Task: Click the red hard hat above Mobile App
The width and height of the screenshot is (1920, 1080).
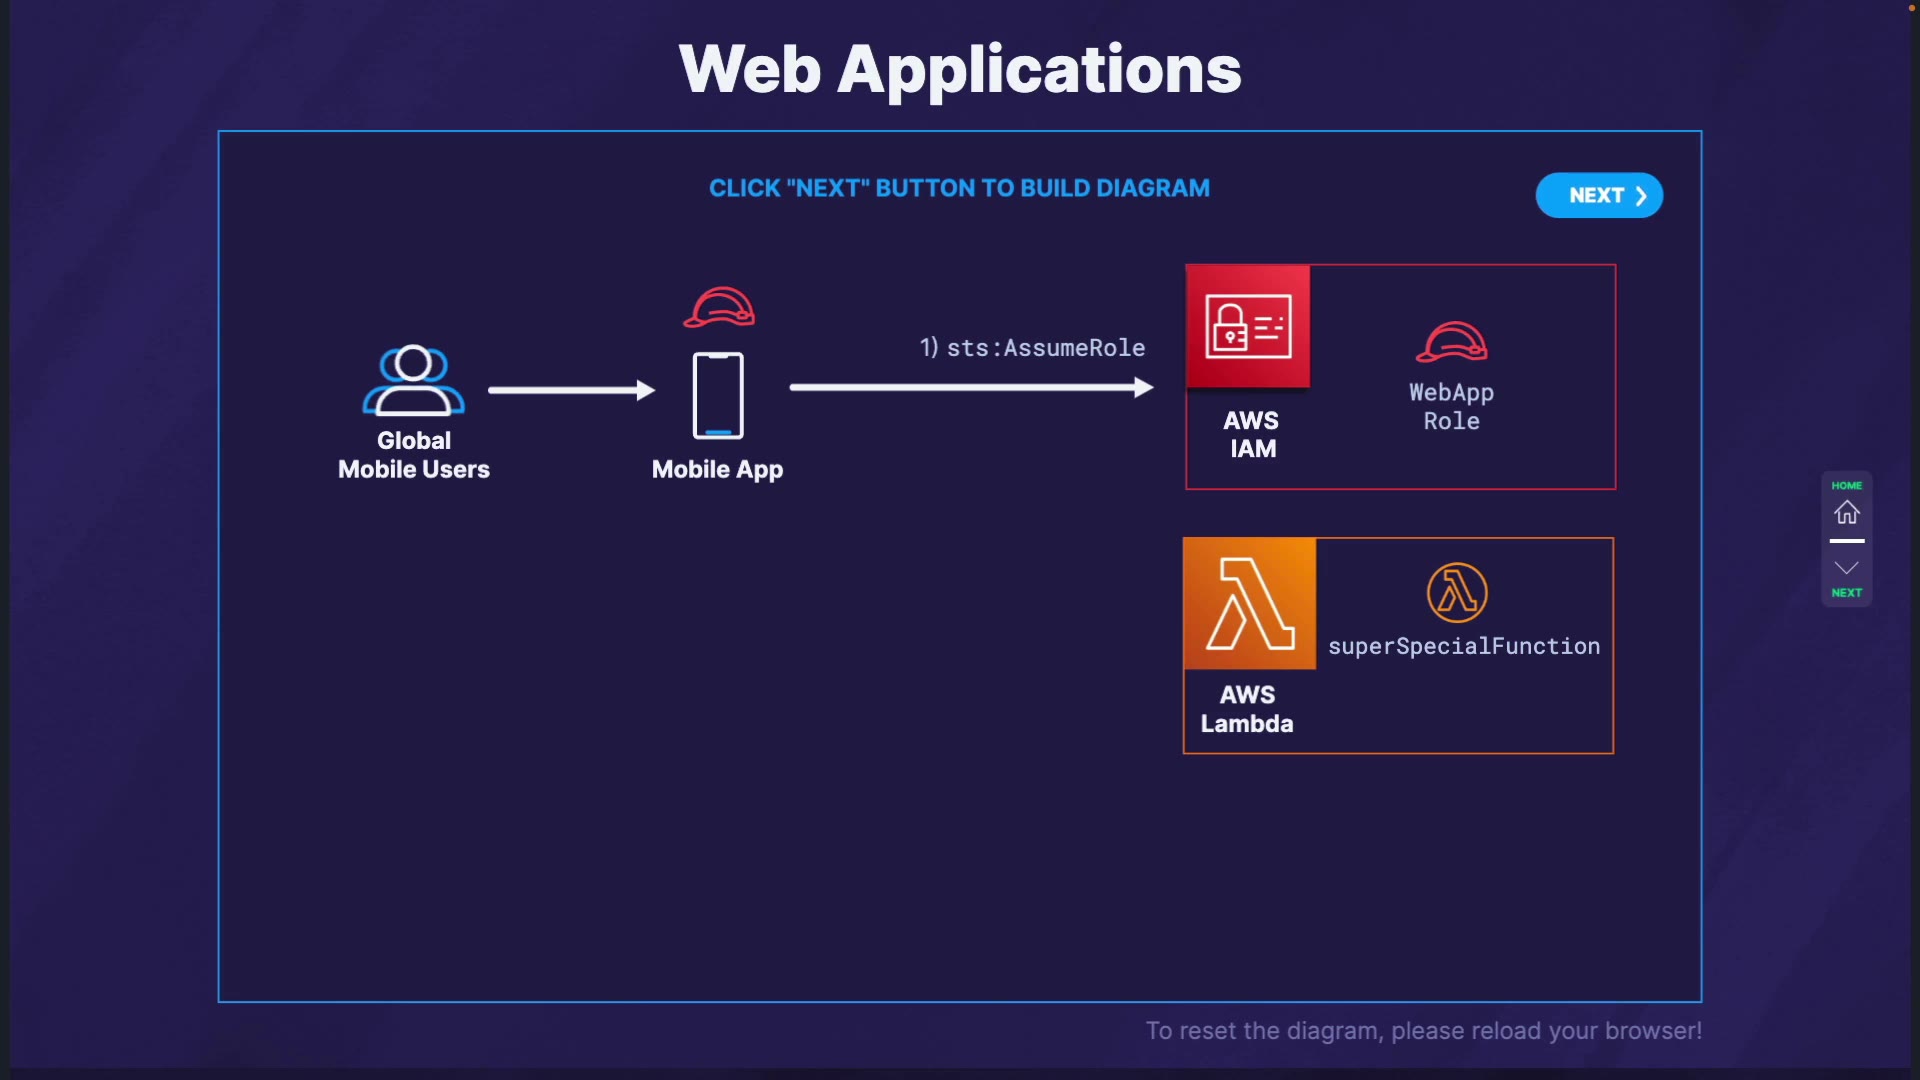Action: pos(719,308)
